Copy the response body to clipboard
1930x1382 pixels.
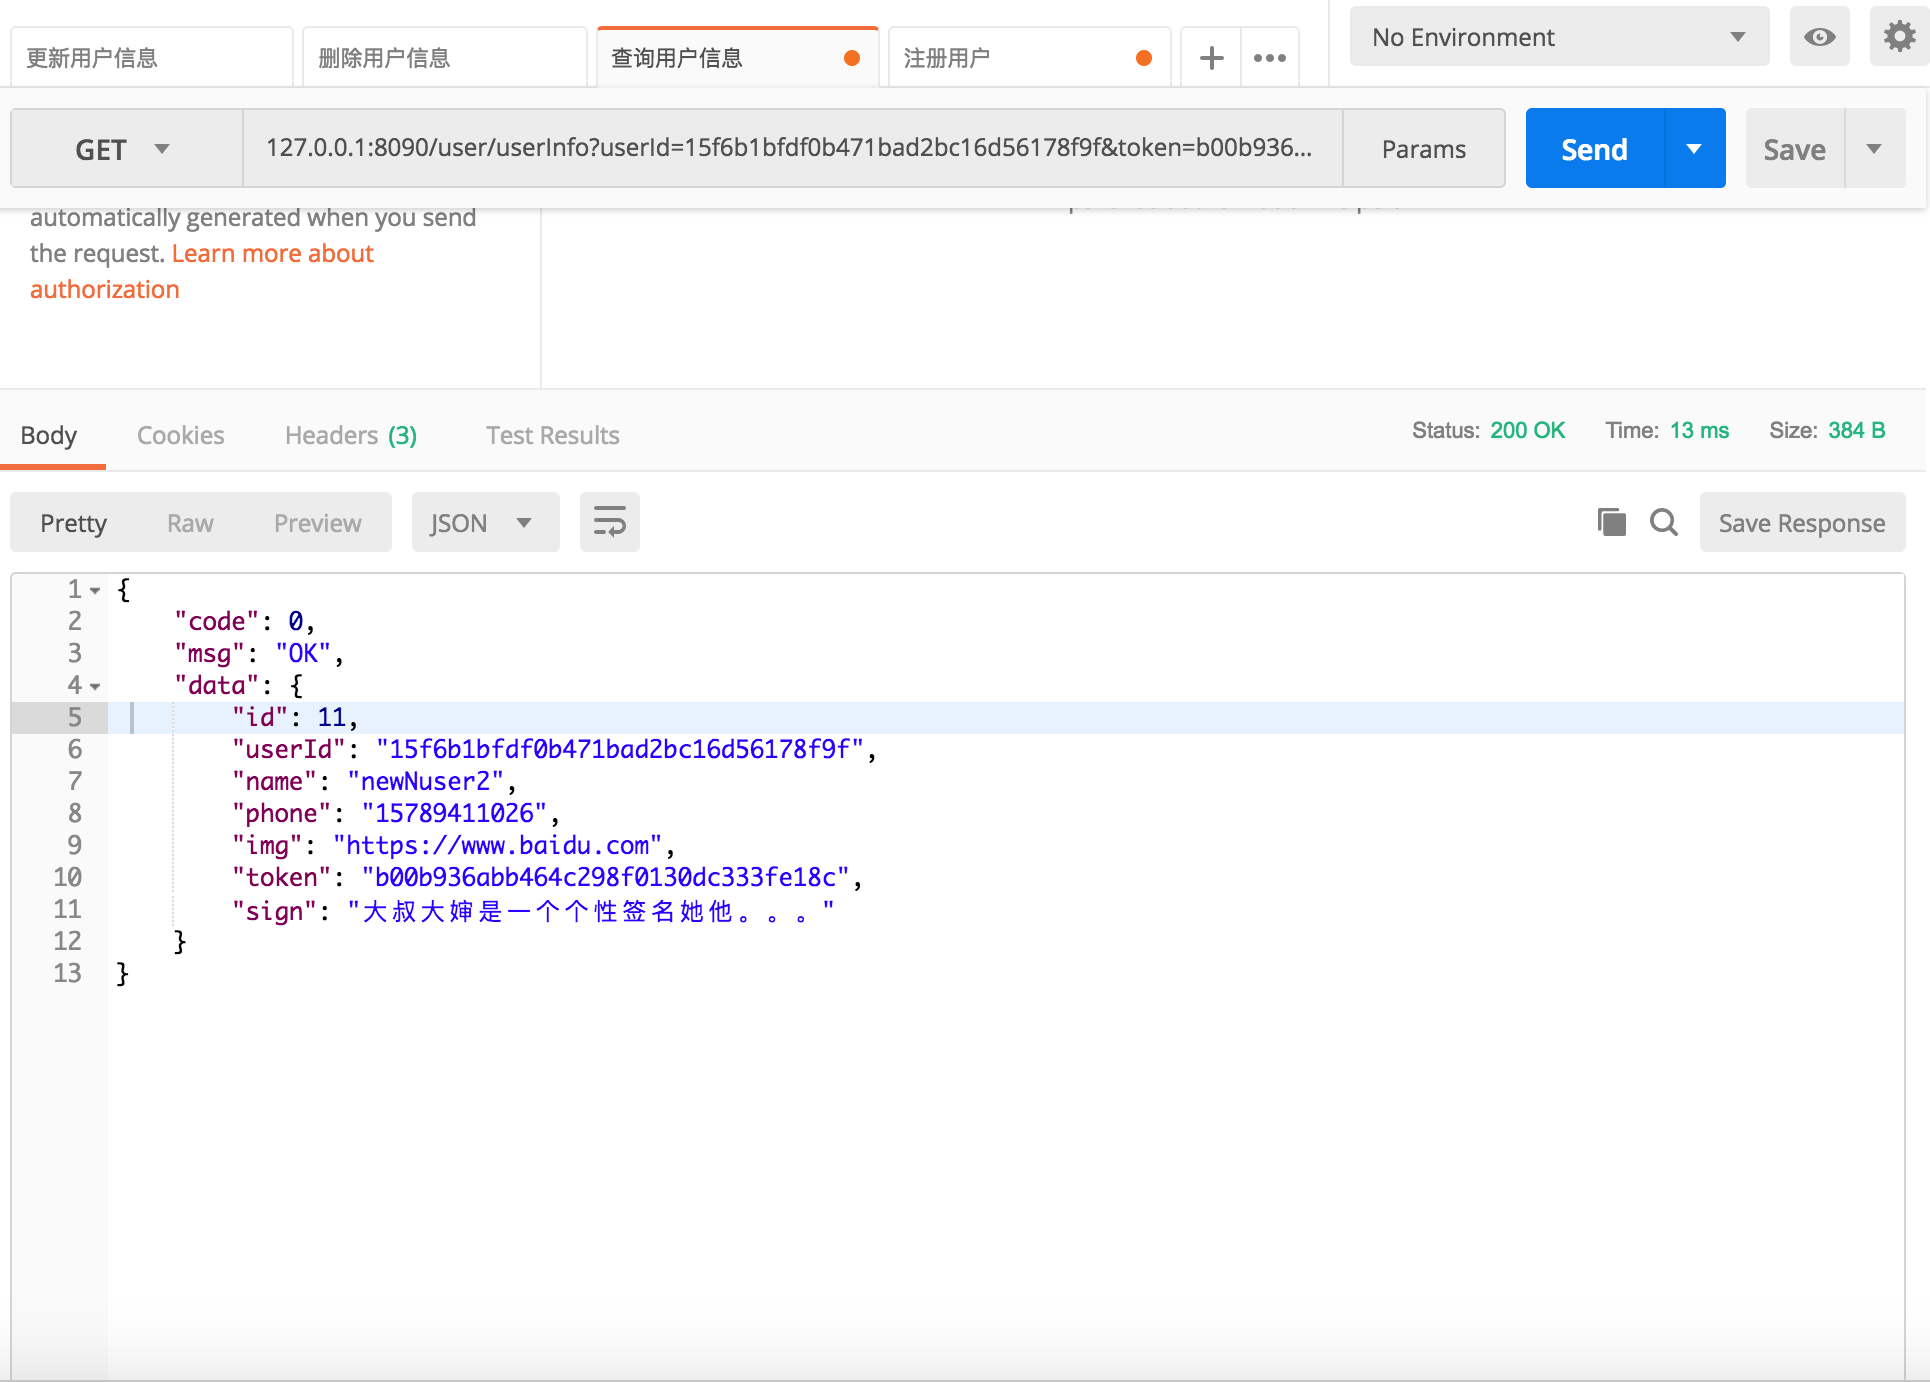(1611, 522)
